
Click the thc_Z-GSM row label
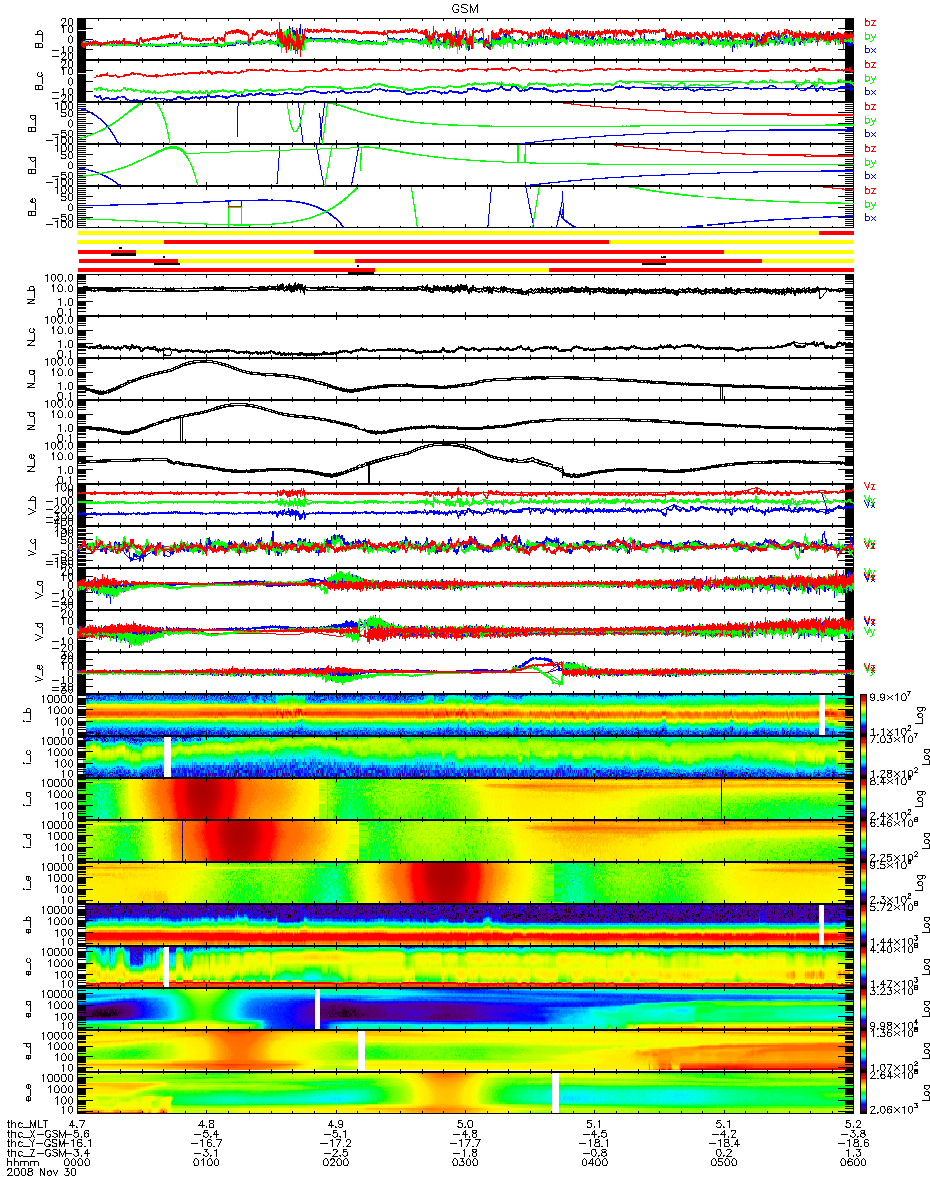tap(36, 1153)
